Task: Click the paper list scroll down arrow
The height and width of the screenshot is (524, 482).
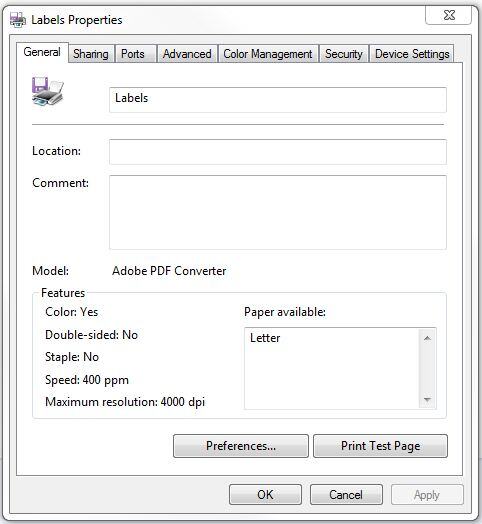Action: (427, 399)
